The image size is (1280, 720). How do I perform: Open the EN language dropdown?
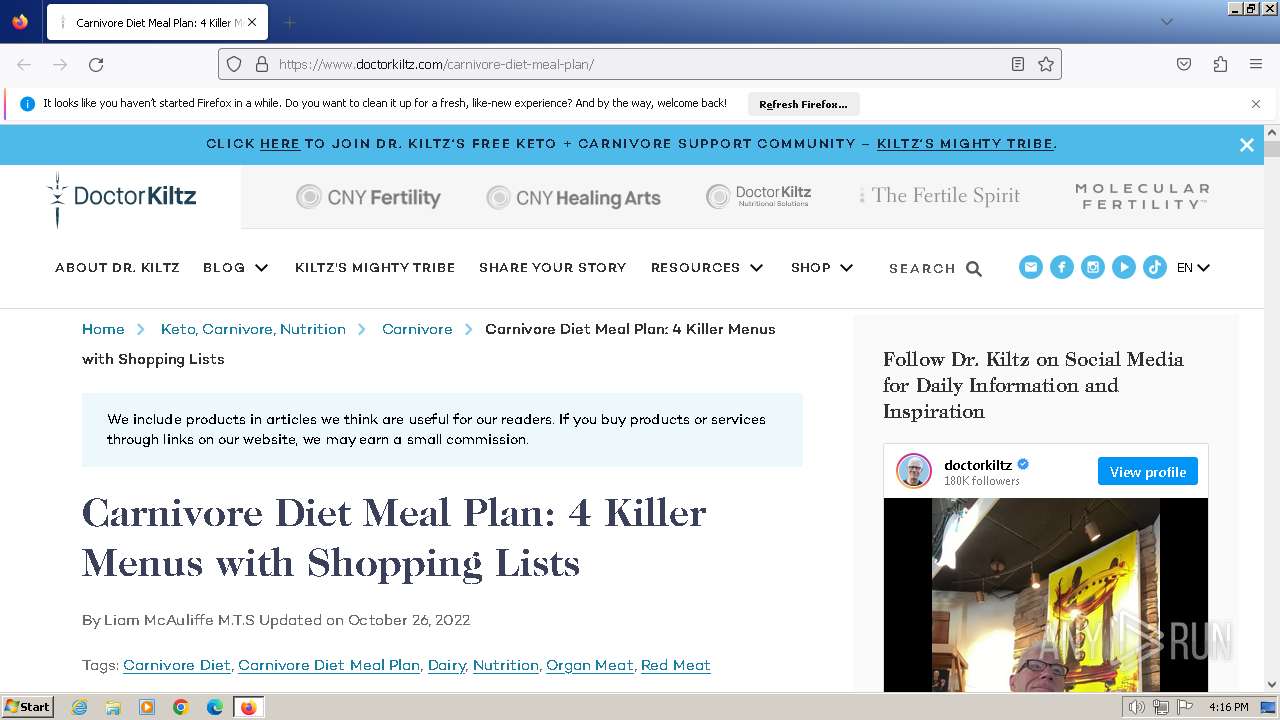tap(1194, 268)
